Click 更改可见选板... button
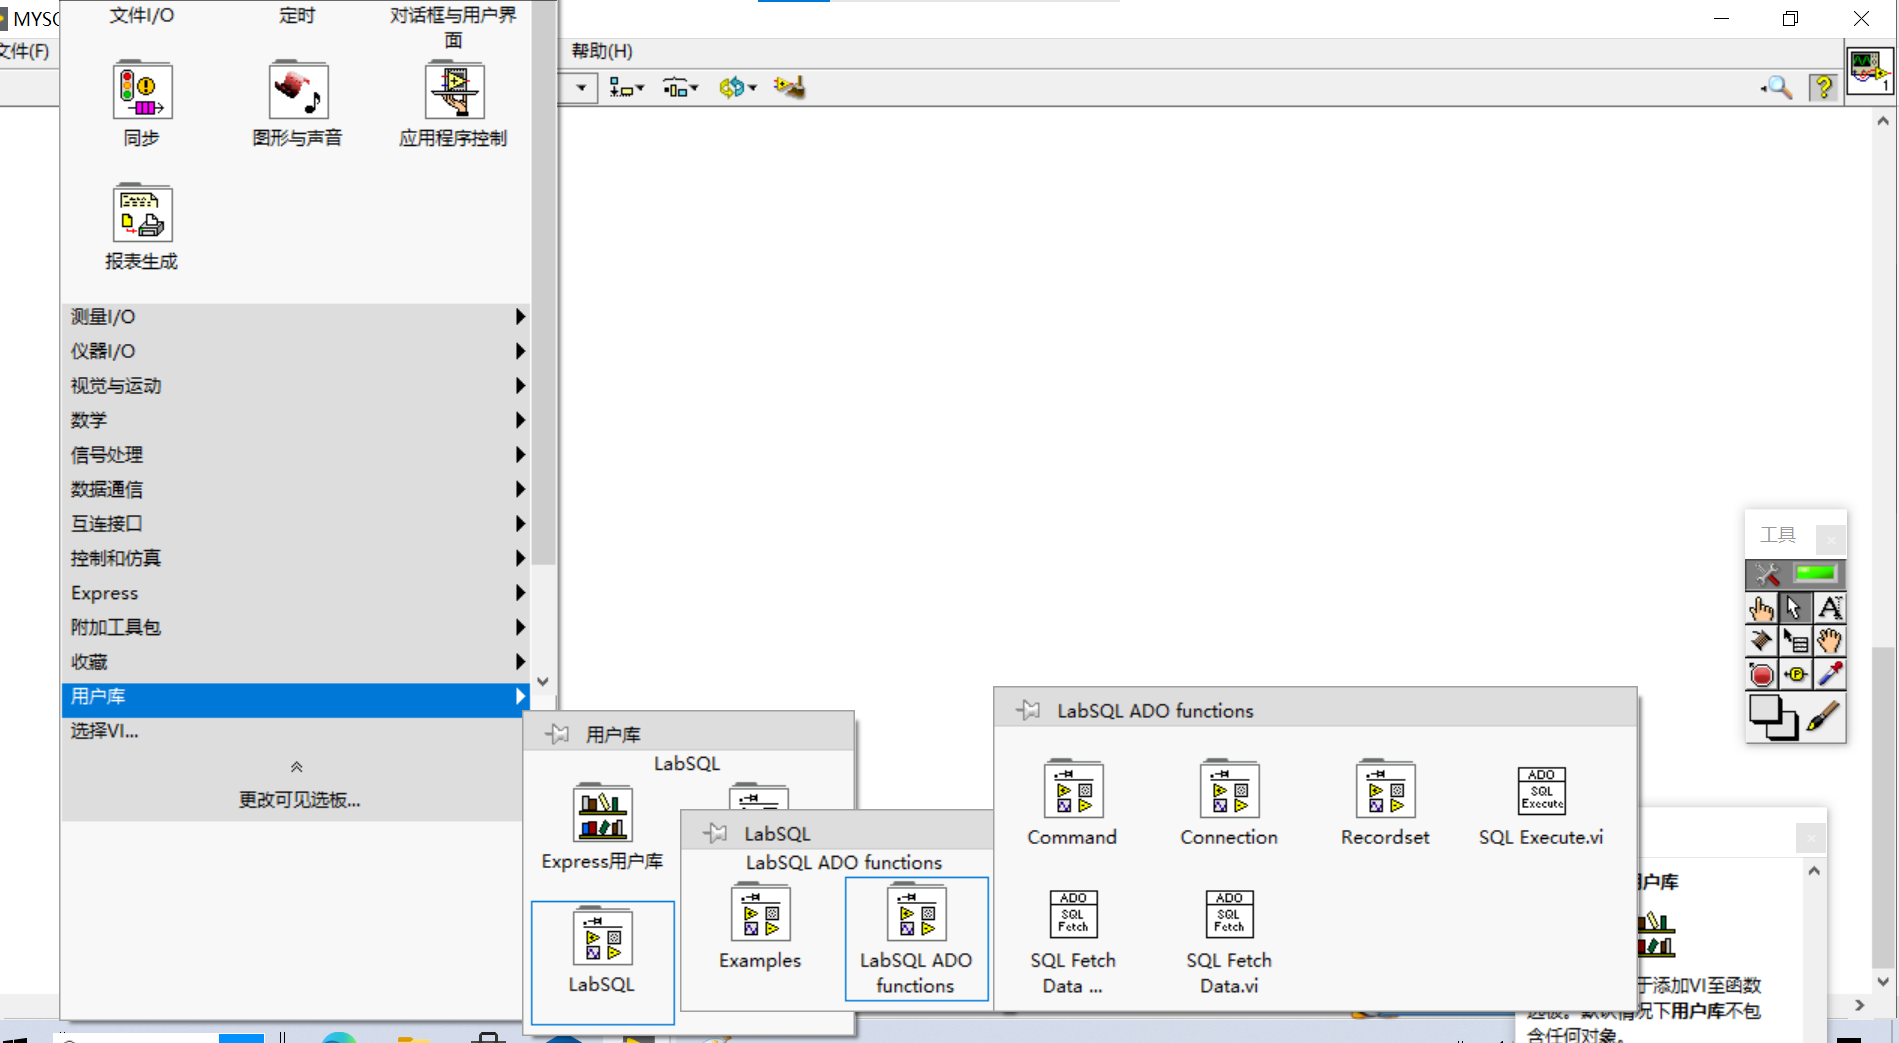The width and height of the screenshot is (1899, 1043). [x=297, y=799]
